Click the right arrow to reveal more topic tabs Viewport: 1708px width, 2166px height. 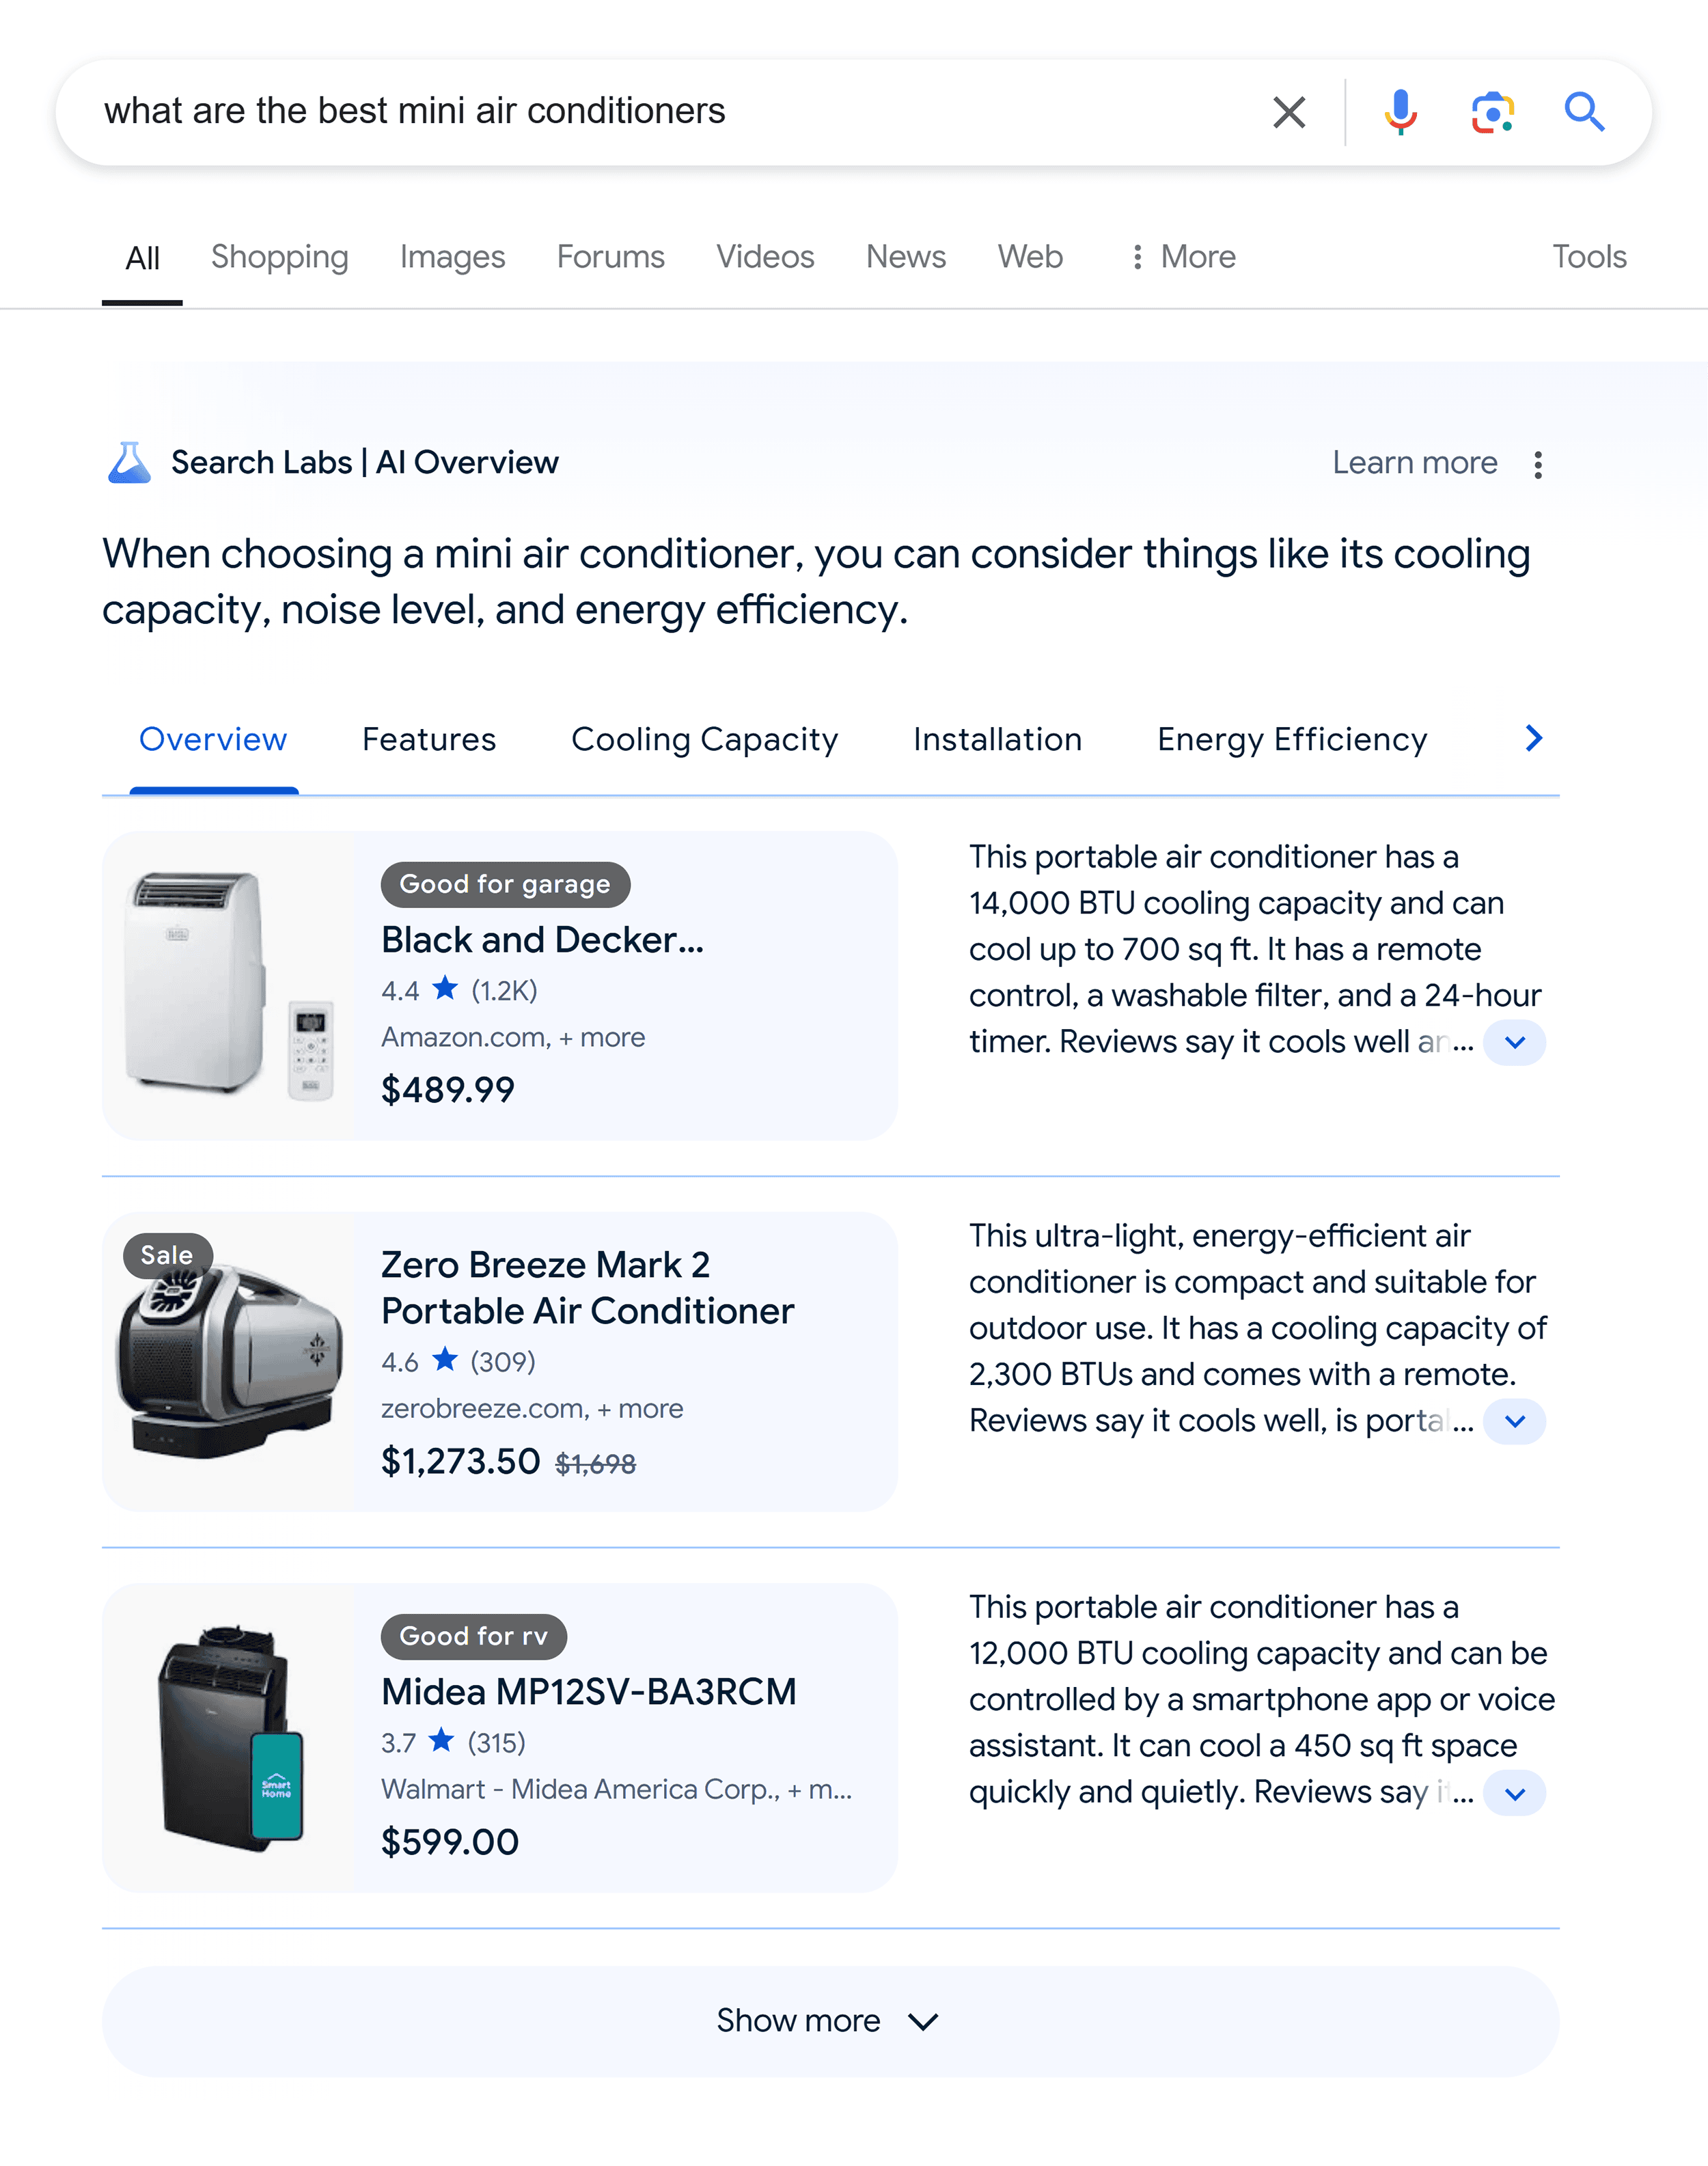(1533, 739)
